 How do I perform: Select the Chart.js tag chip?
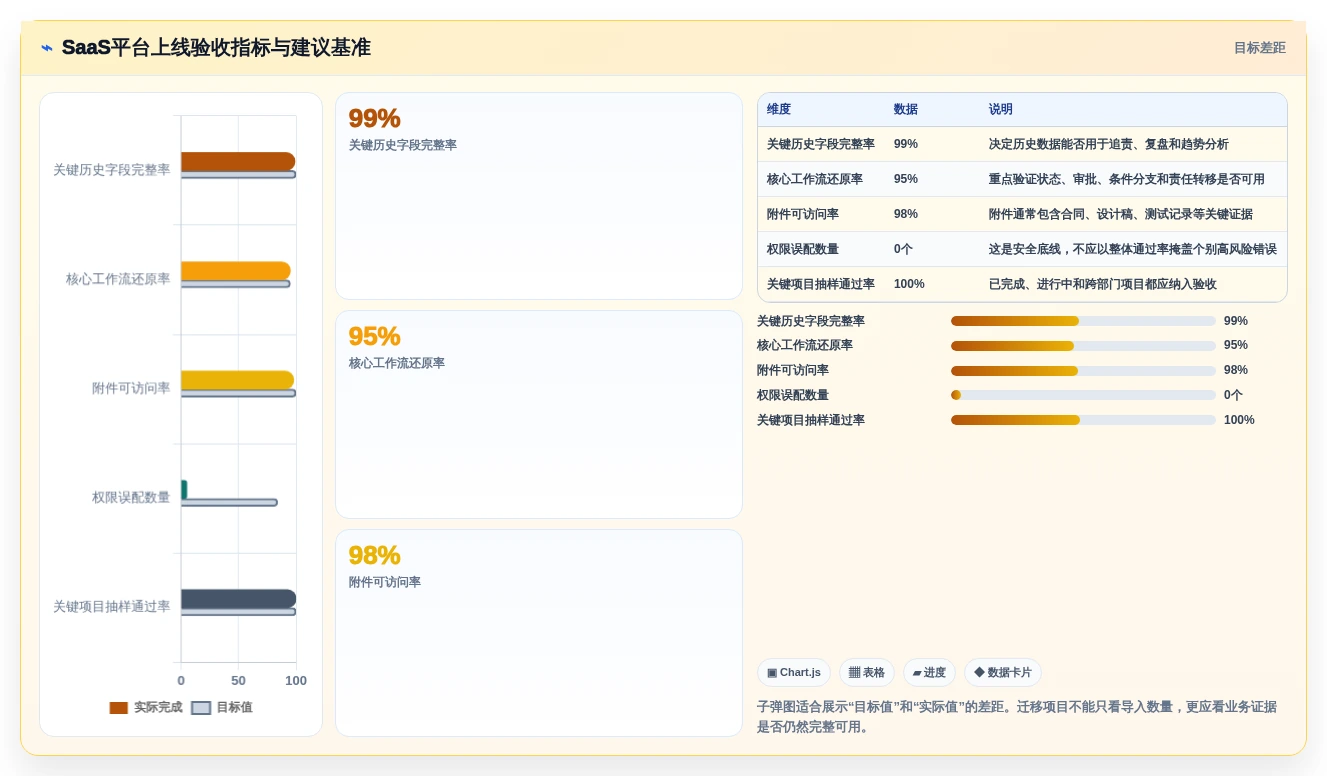click(x=794, y=673)
